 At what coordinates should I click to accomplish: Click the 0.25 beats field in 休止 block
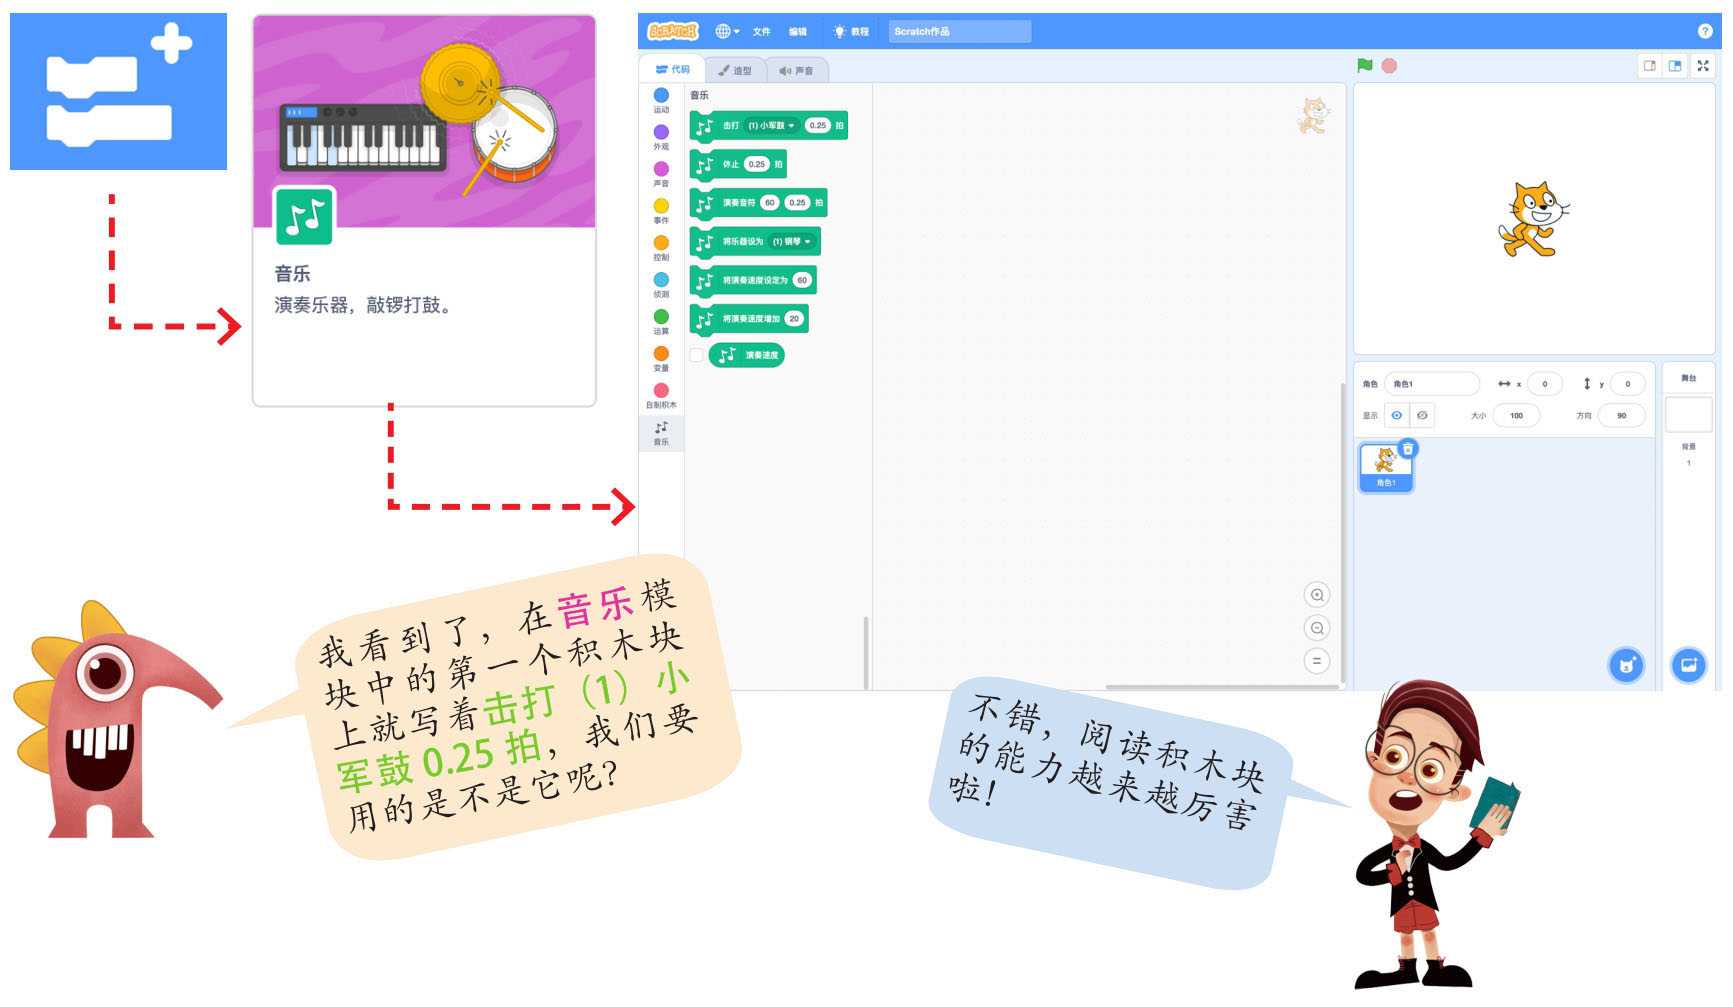(757, 164)
